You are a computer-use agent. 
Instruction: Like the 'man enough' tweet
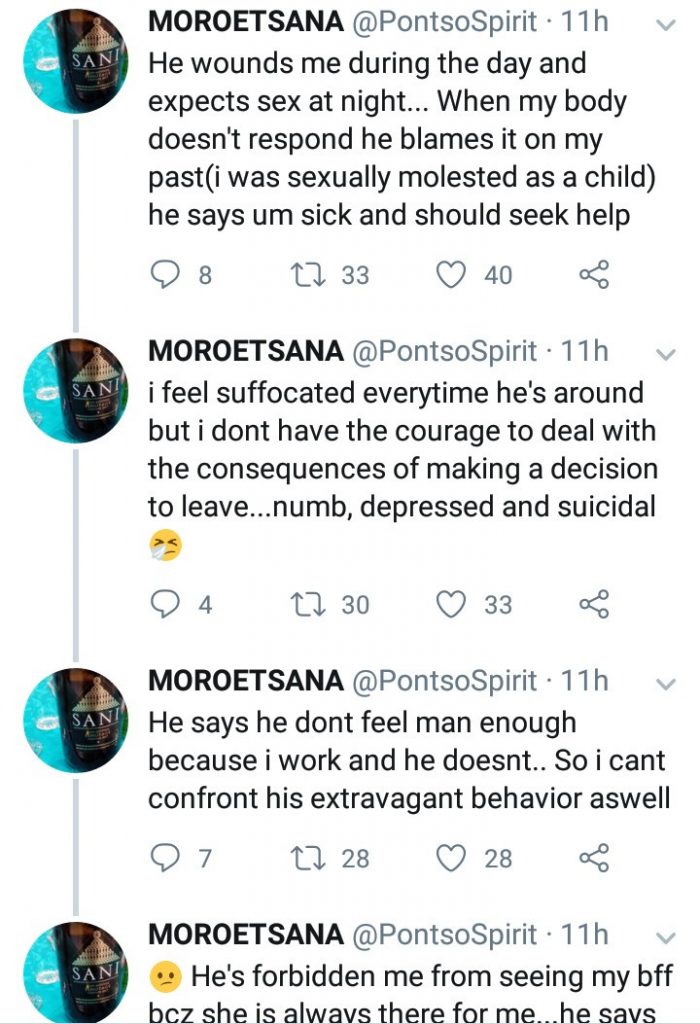coord(453,858)
